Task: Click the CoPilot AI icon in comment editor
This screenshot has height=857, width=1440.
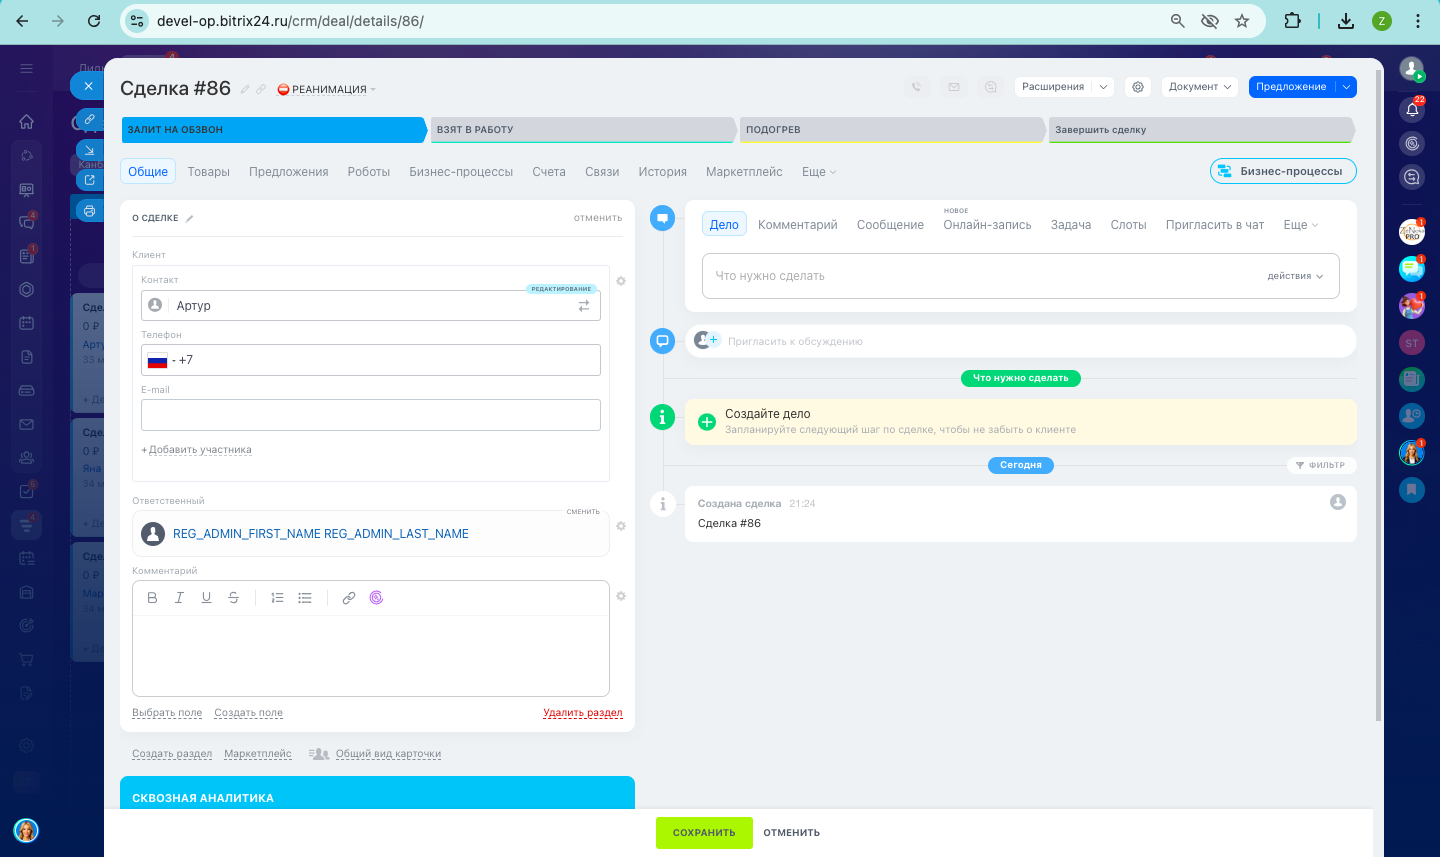Action: [x=376, y=598]
